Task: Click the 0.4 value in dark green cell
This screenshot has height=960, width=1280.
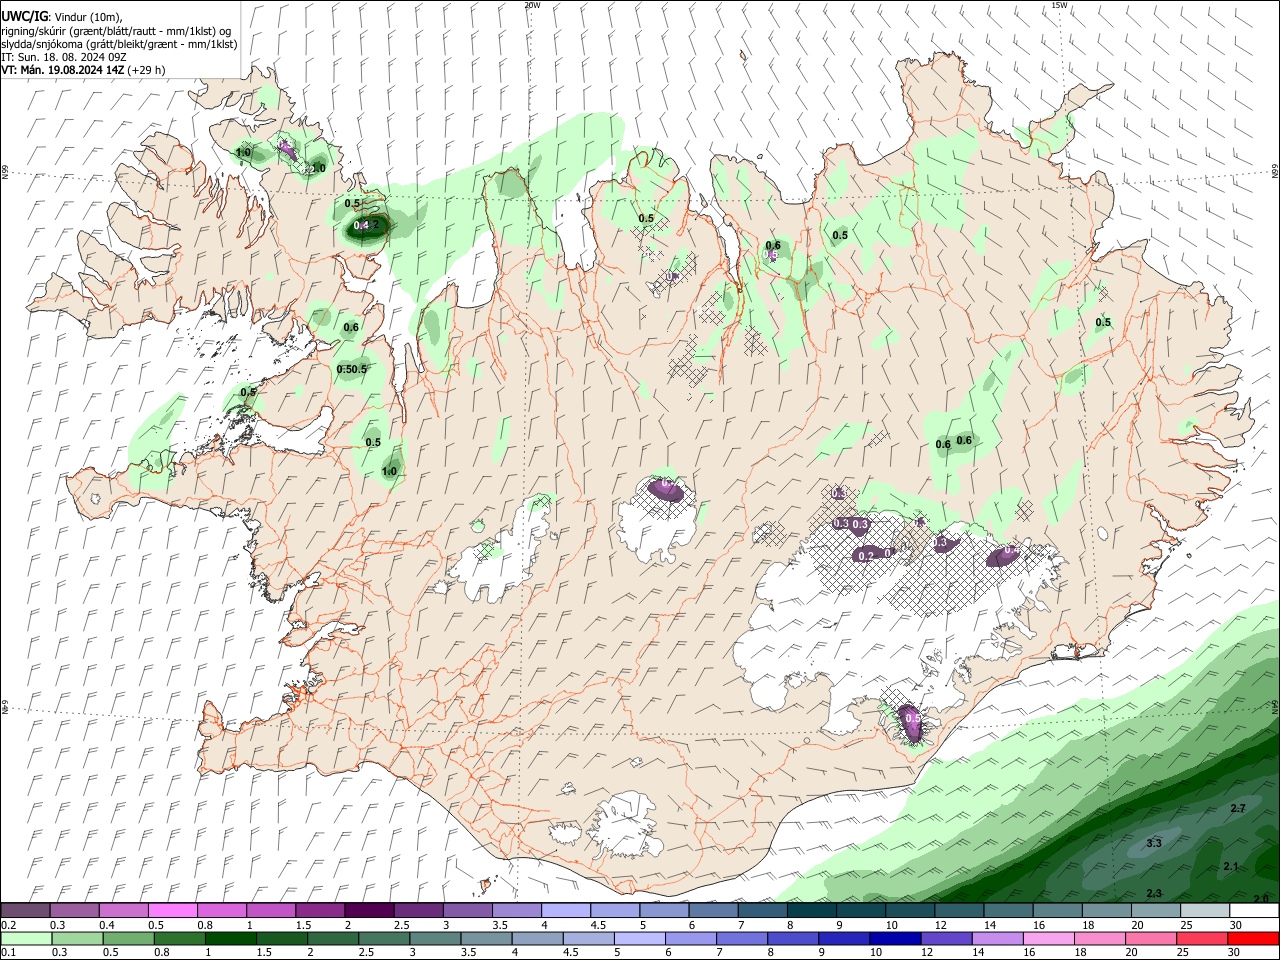Action: 361,226
